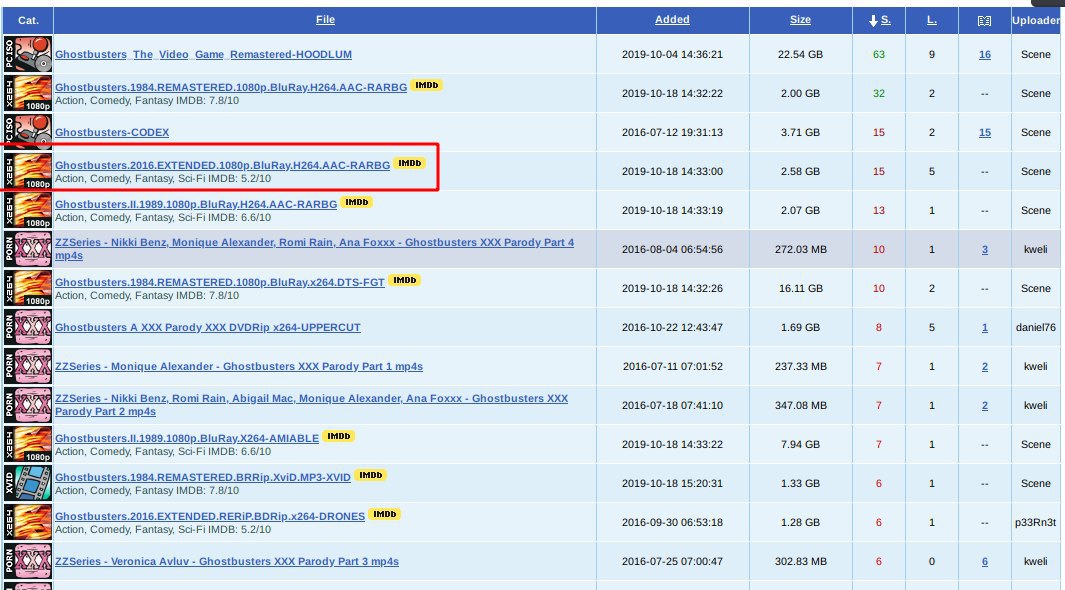Open Ghostbusters.1984.REMASTERED.BRRip.XviD link
1065x590 pixels.
[x=203, y=477]
